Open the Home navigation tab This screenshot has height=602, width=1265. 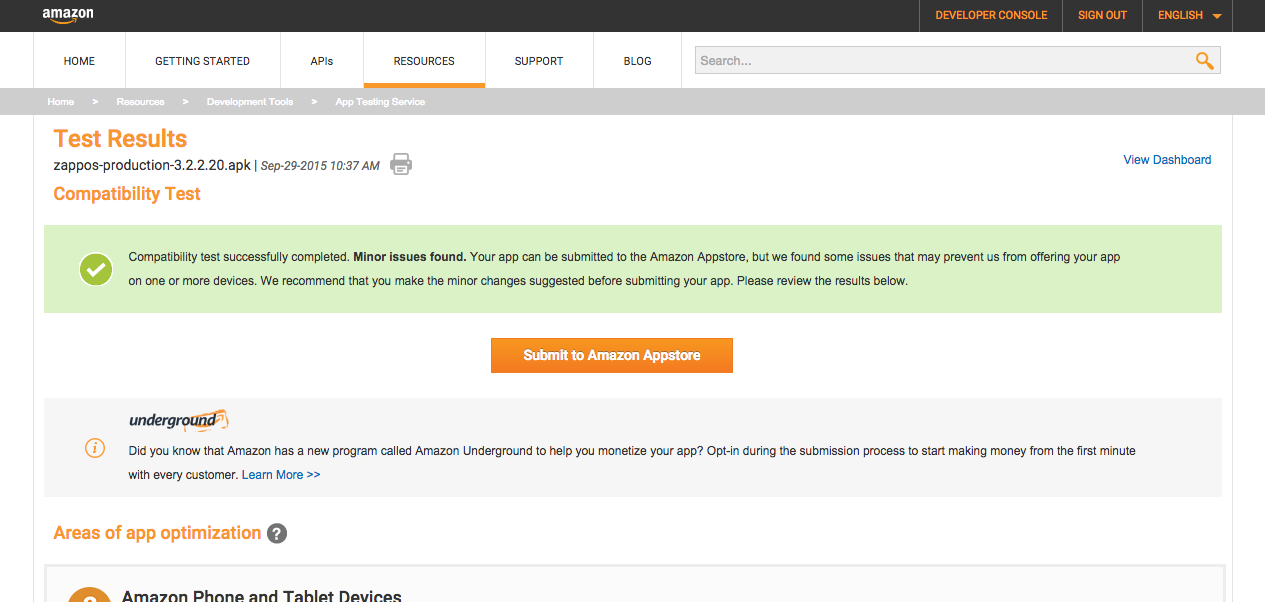pyautogui.click(x=79, y=61)
